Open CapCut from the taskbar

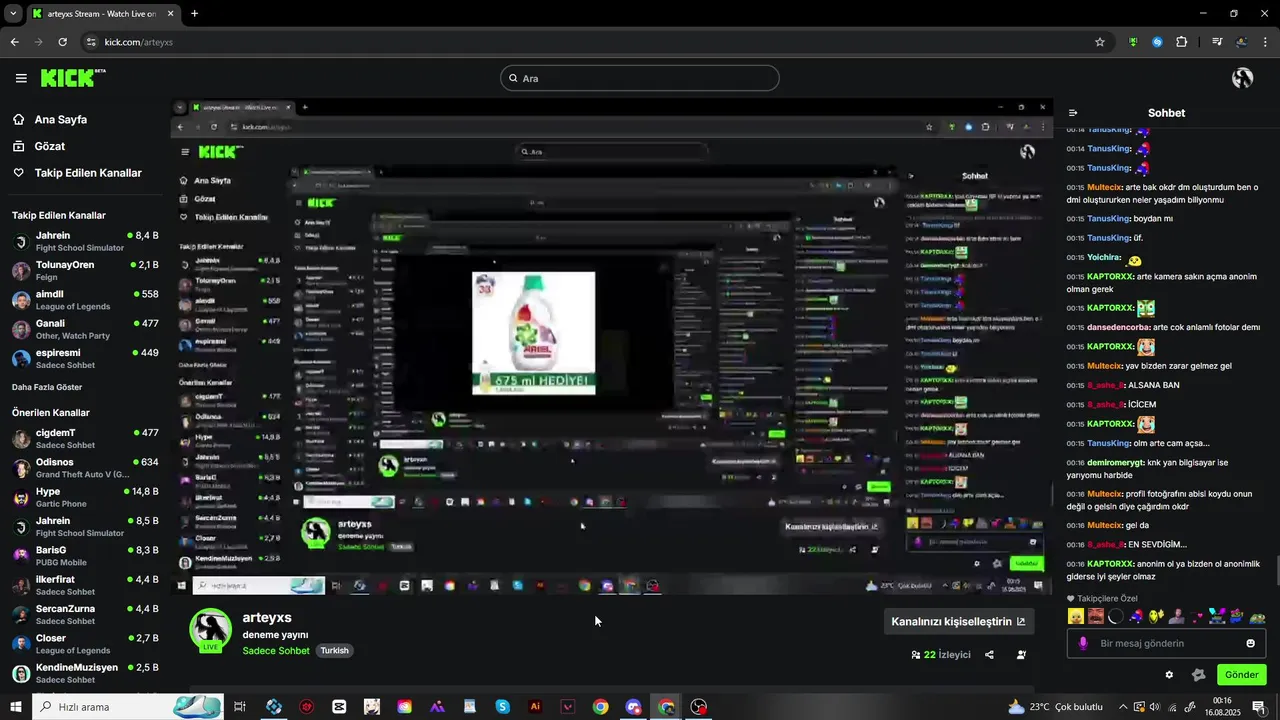(339, 707)
